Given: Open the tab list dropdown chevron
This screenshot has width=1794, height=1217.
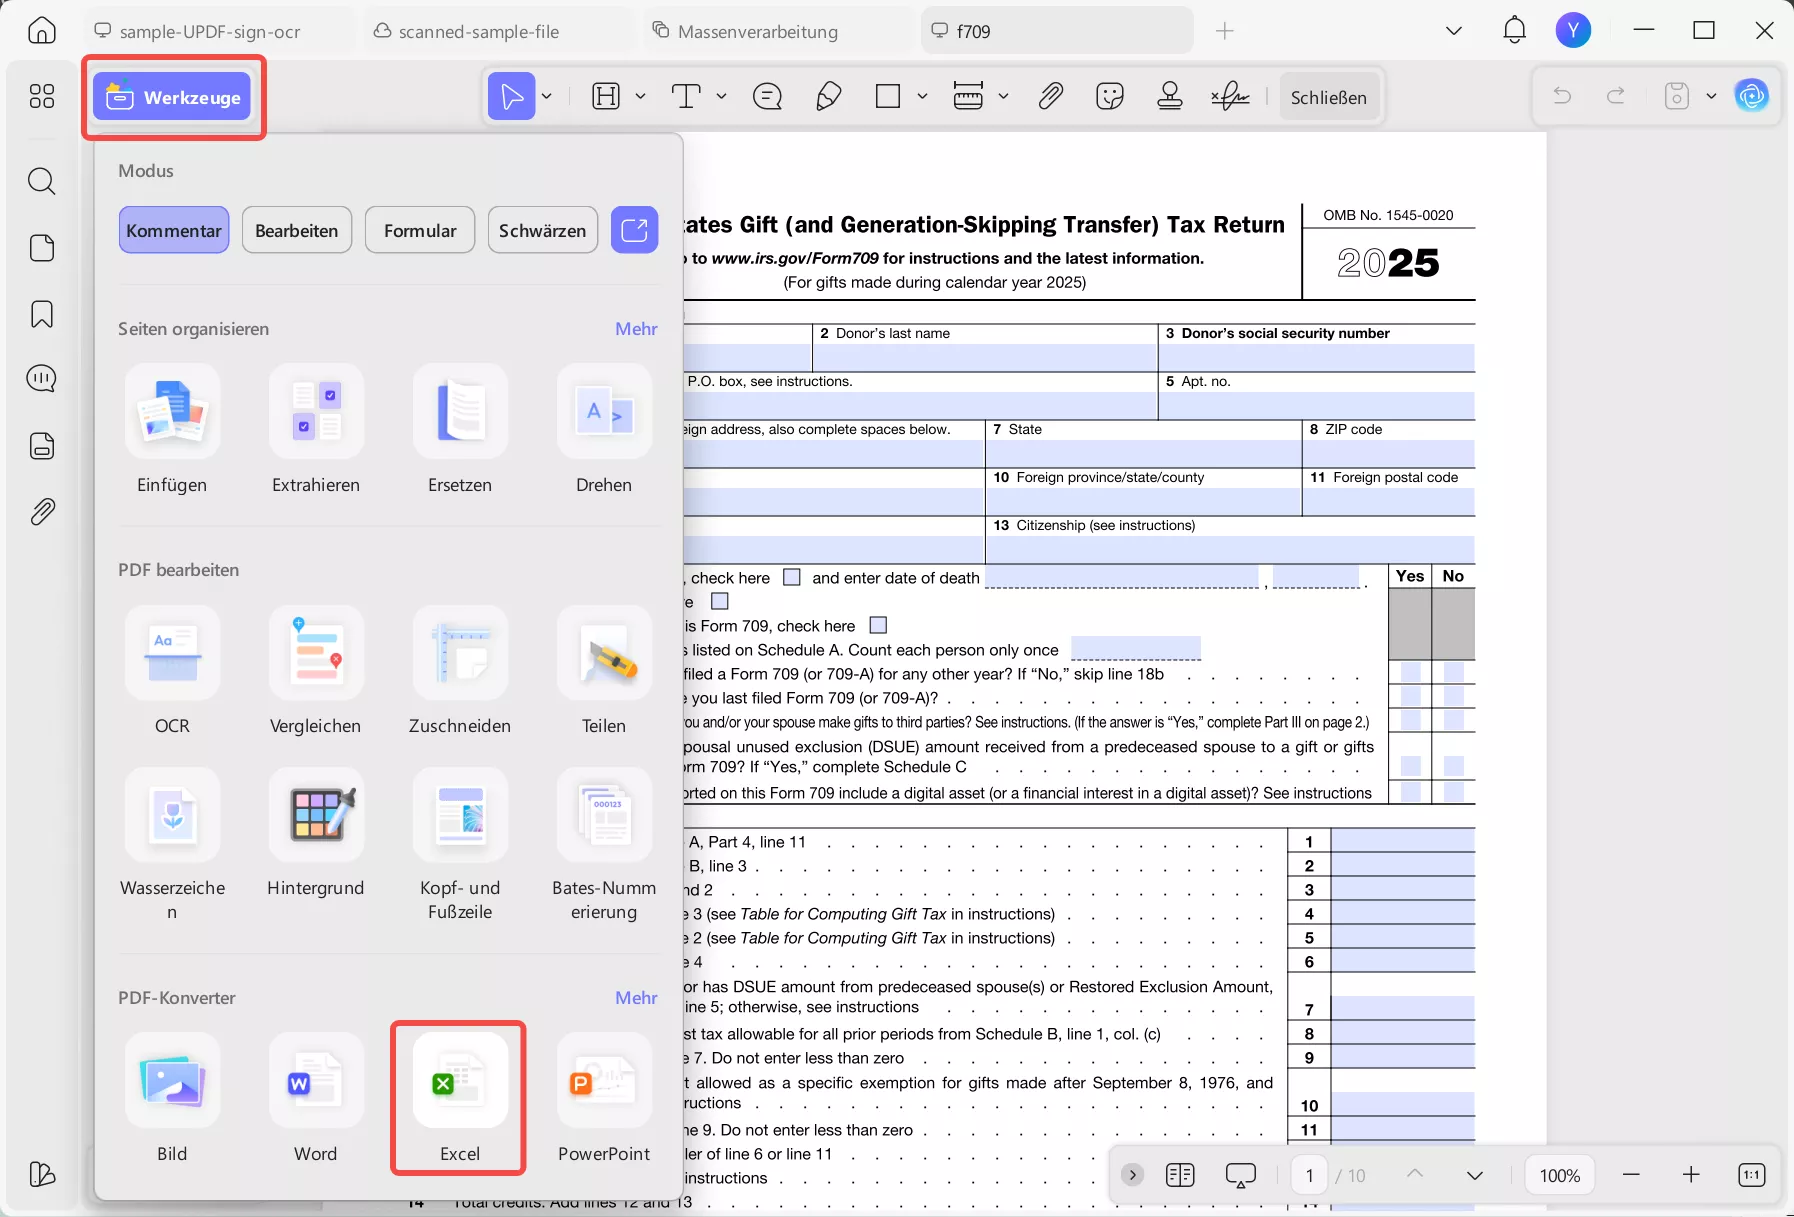Looking at the screenshot, I should tap(1454, 31).
